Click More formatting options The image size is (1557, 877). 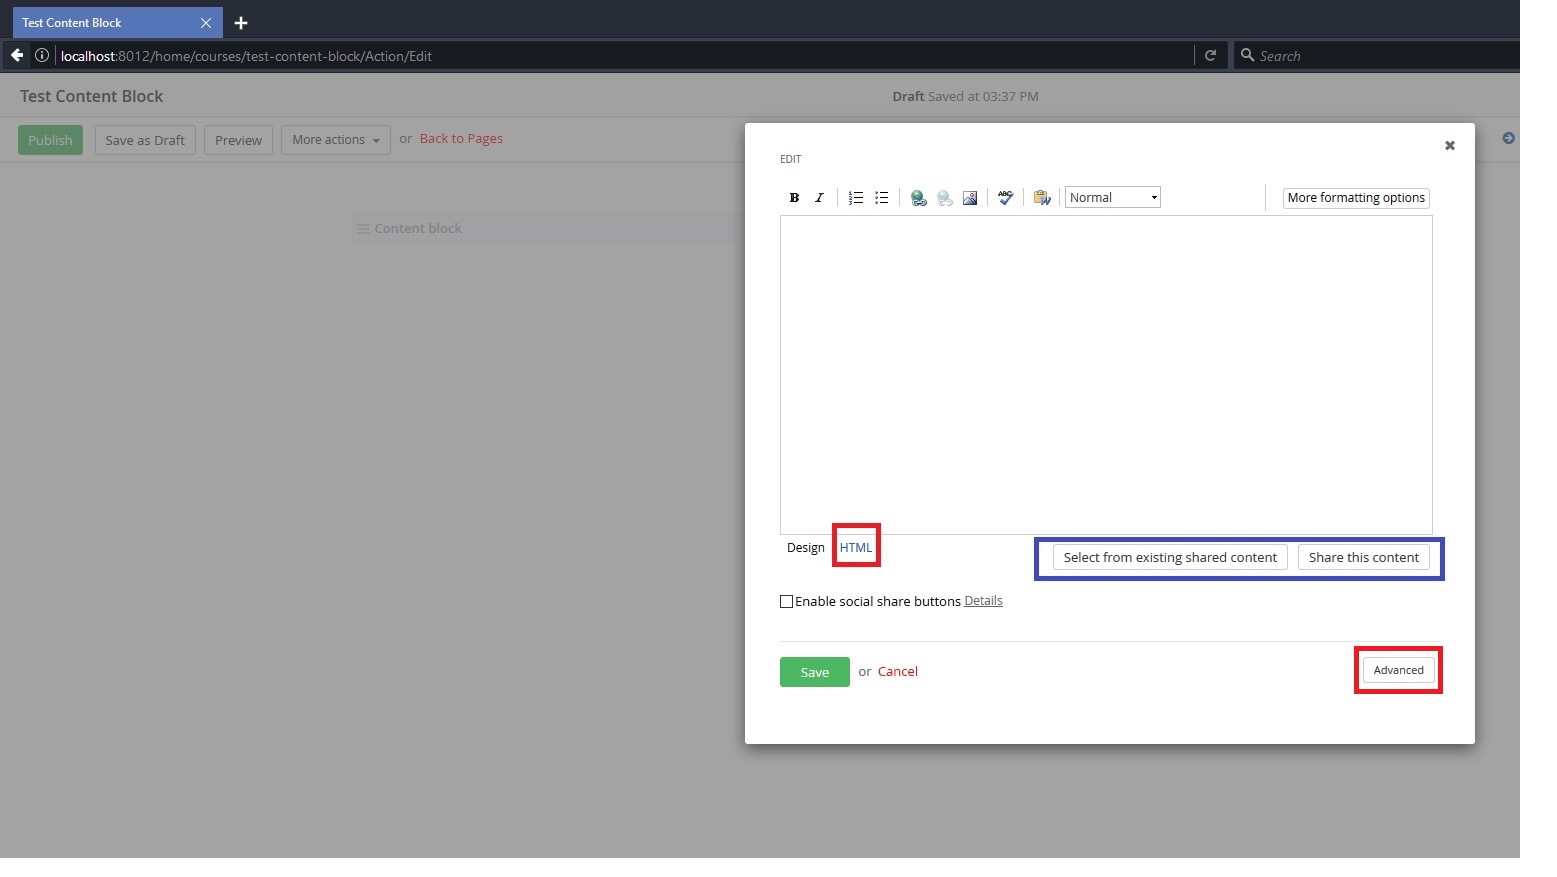(1356, 198)
